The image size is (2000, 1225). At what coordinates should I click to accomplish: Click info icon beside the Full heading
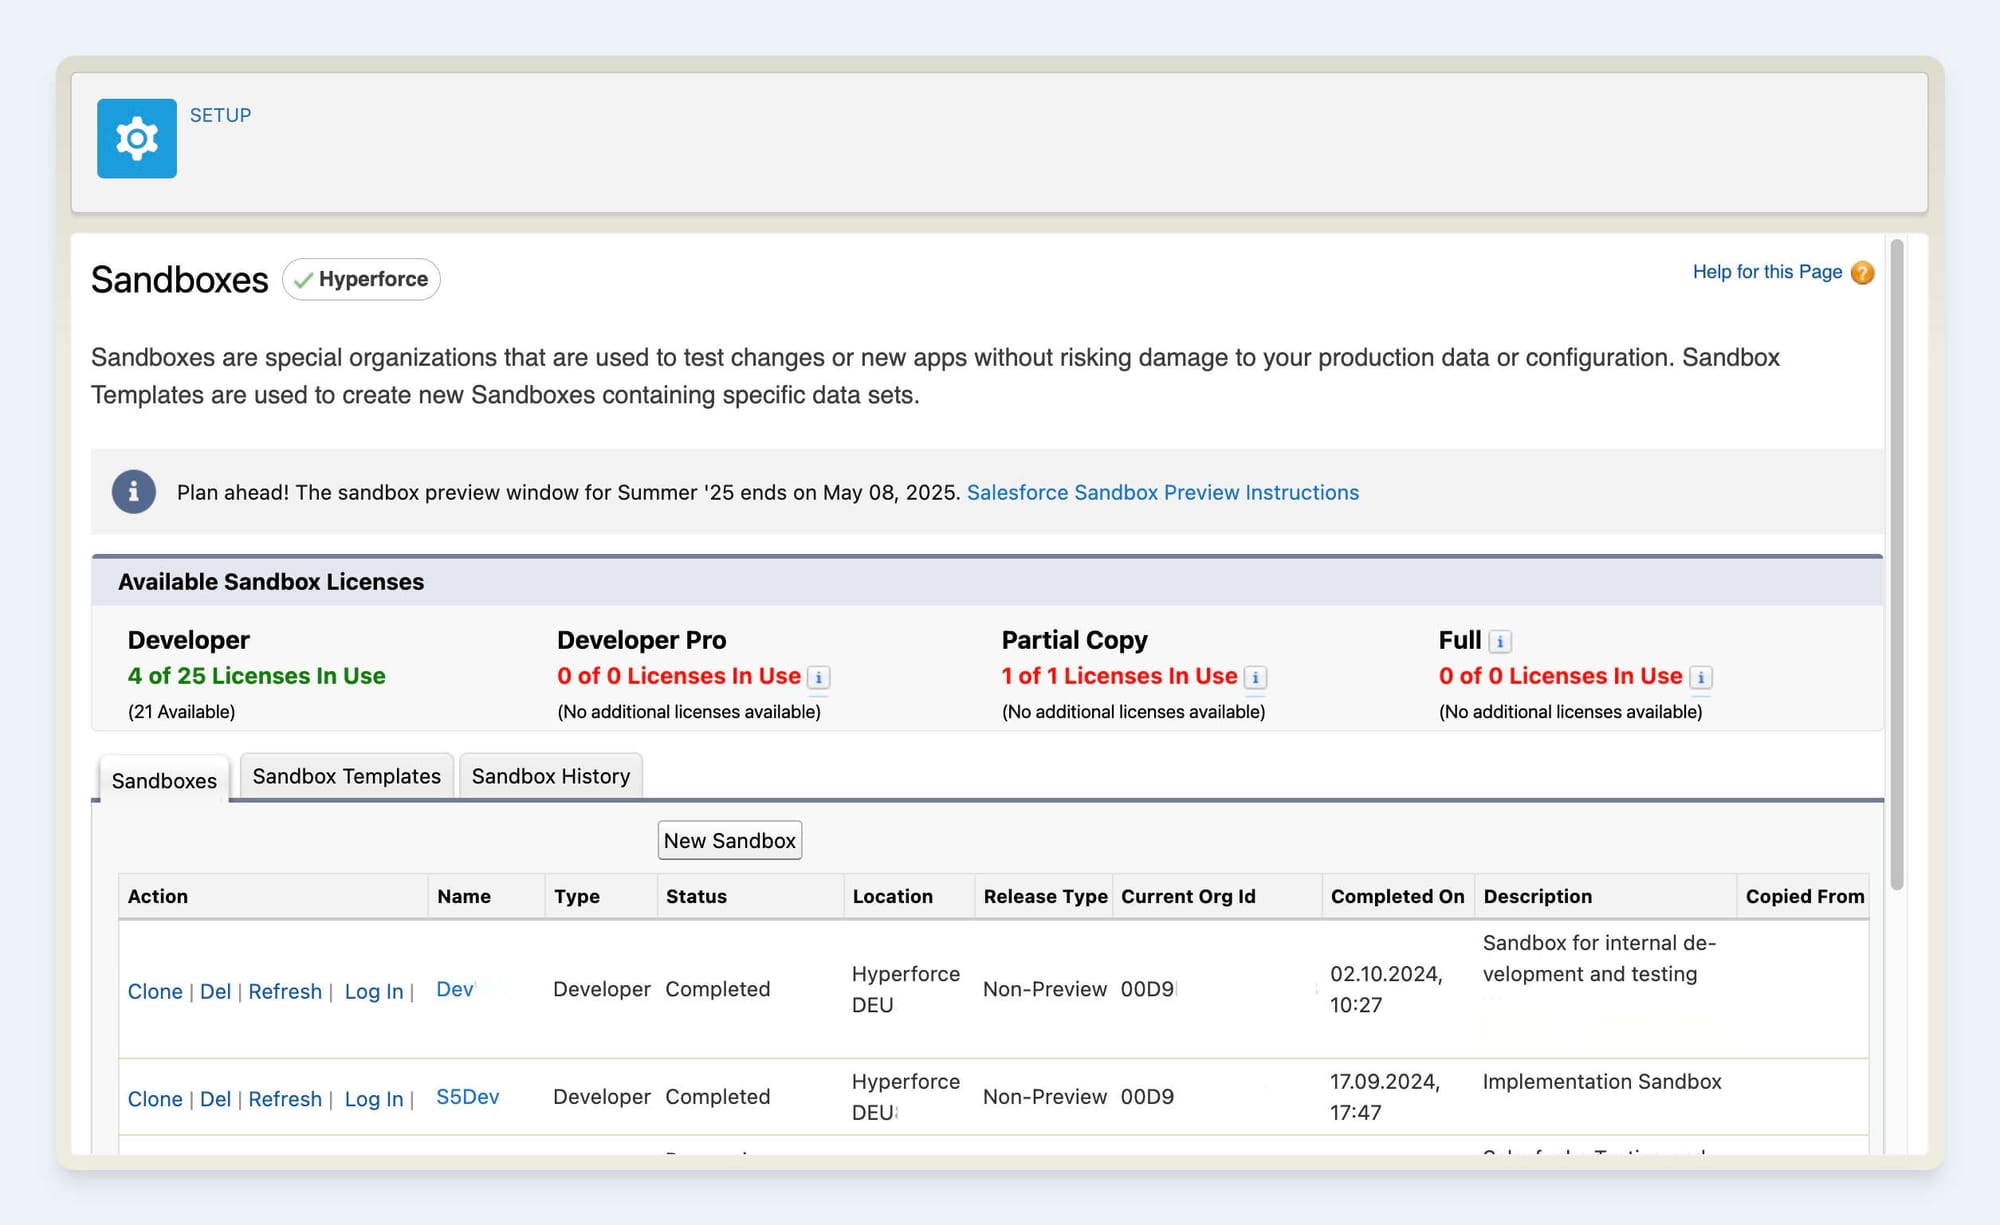point(1499,642)
